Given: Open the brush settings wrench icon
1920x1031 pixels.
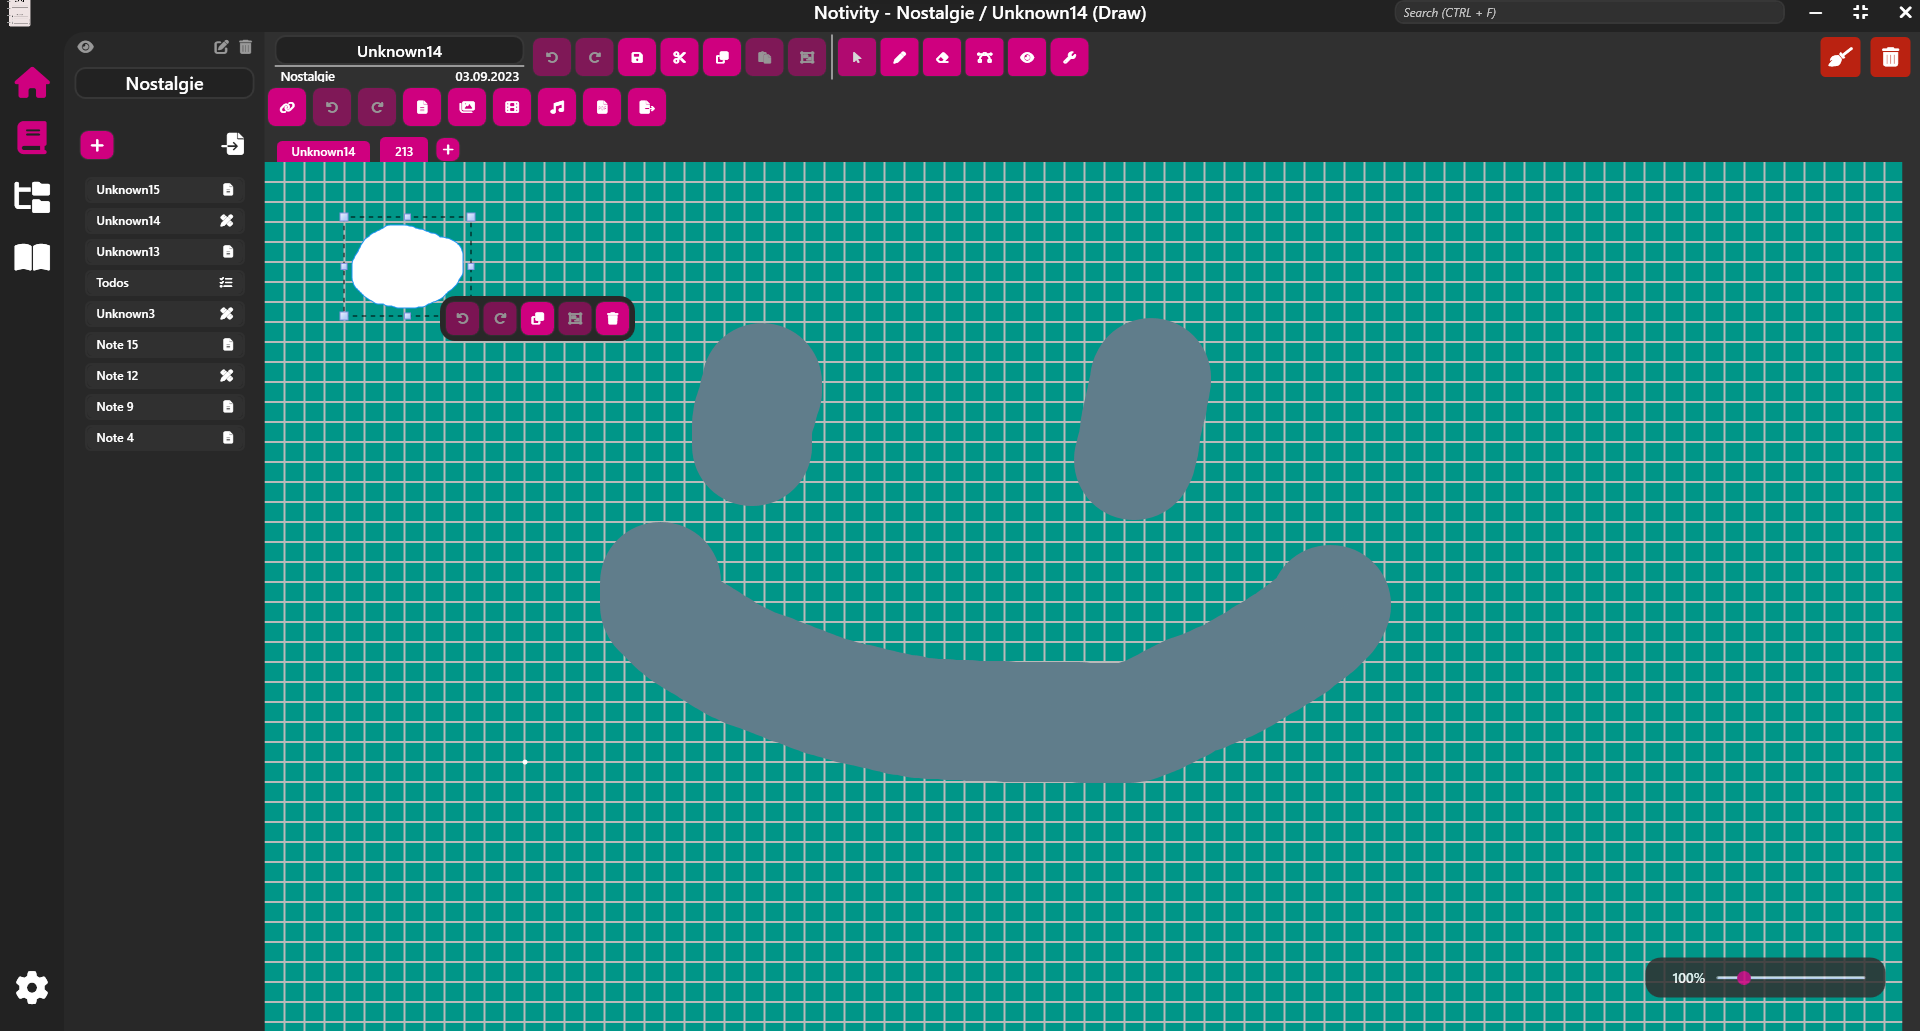Looking at the screenshot, I should click(x=1070, y=57).
